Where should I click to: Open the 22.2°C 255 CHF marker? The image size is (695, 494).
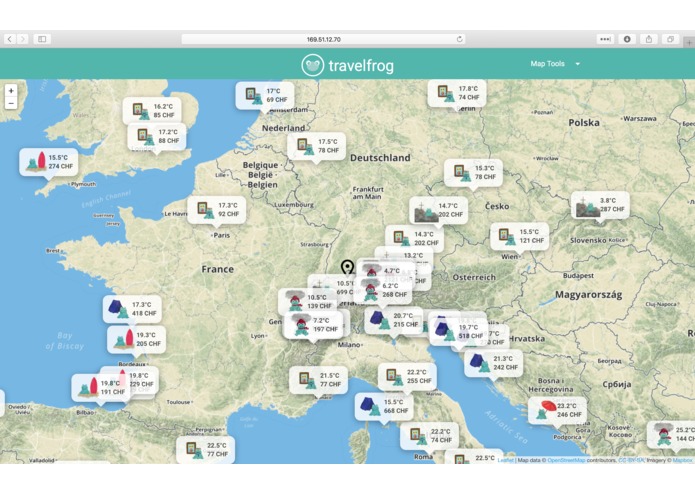(407, 377)
